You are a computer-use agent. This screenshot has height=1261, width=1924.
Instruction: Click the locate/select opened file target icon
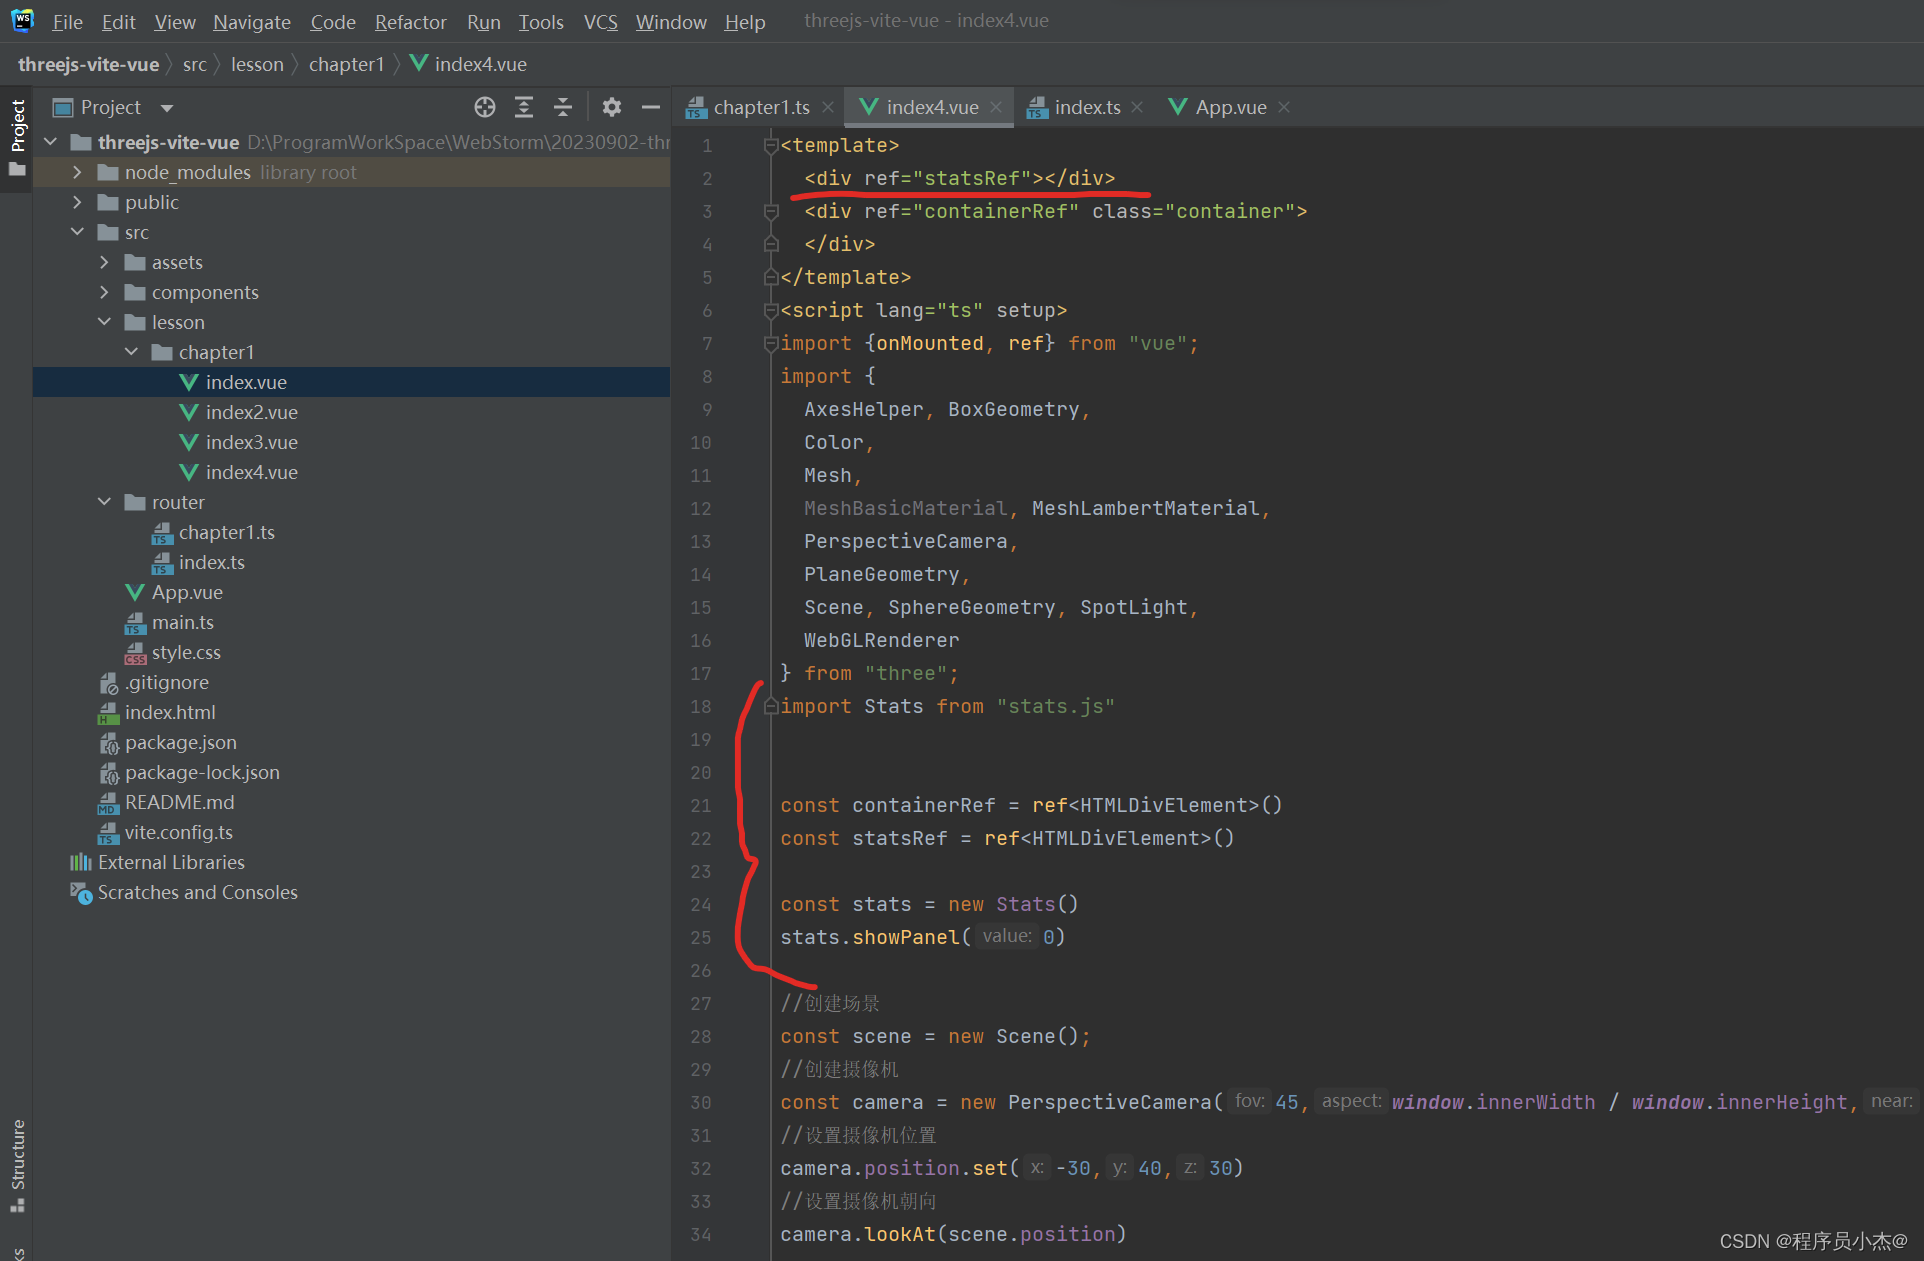485,107
